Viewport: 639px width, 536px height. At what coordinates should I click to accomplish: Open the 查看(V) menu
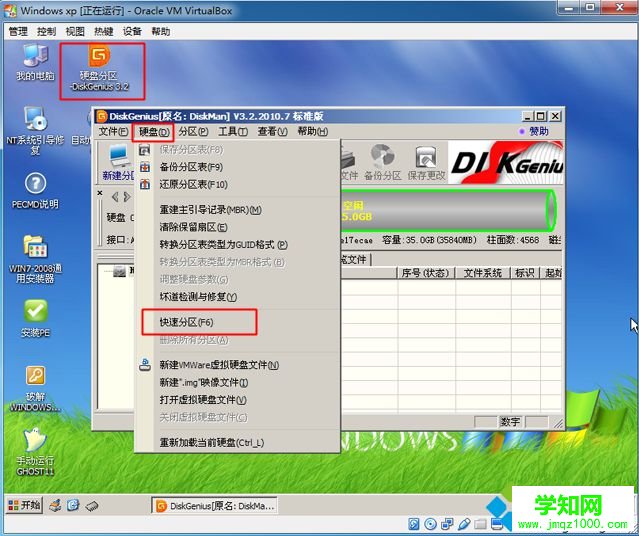pyautogui.click(x=272, y=131)
